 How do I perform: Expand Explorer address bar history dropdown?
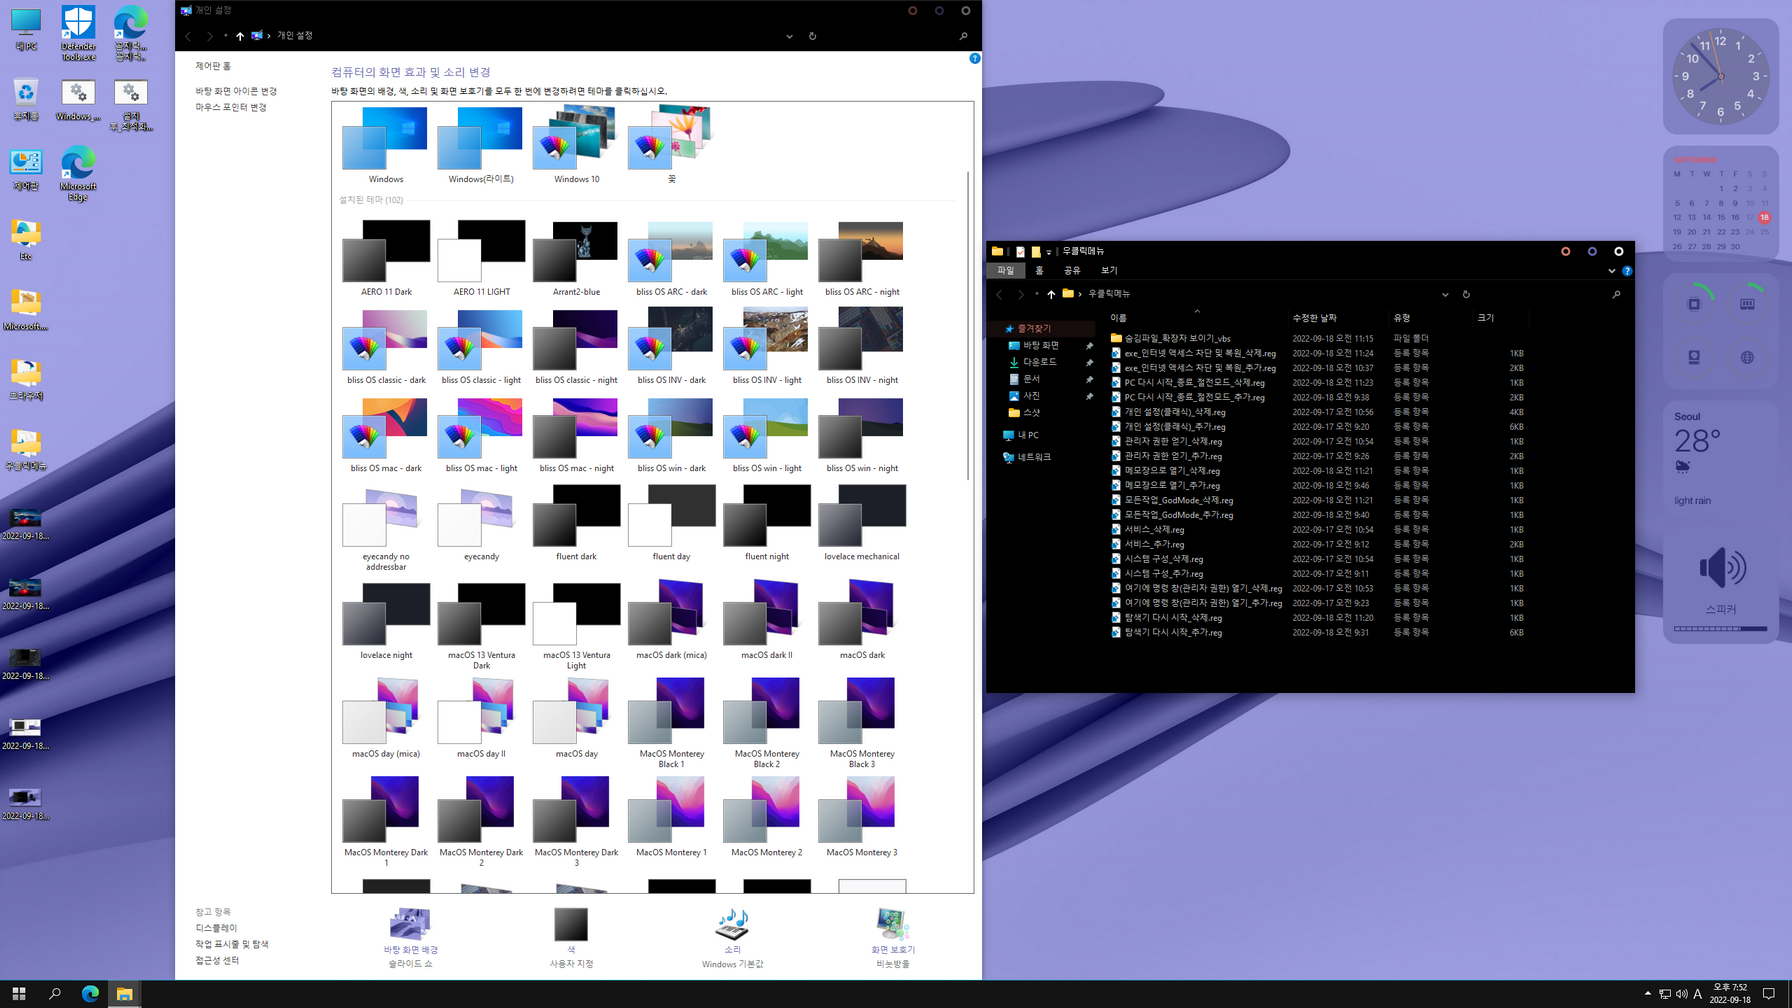click(x=1445, y=294)
